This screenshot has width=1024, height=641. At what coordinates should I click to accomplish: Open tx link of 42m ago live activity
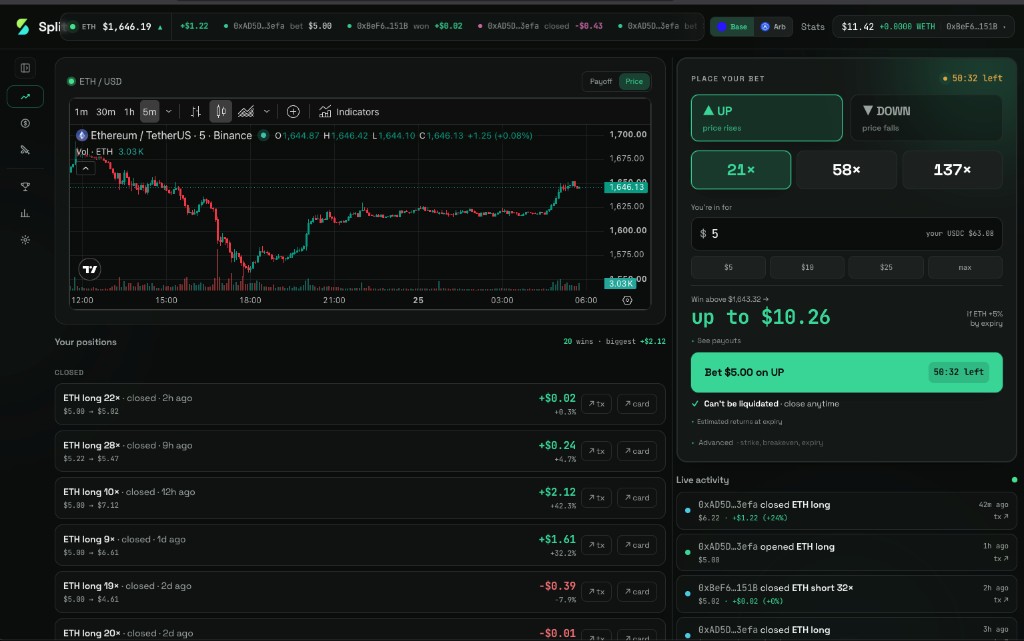pos(1001,516)
